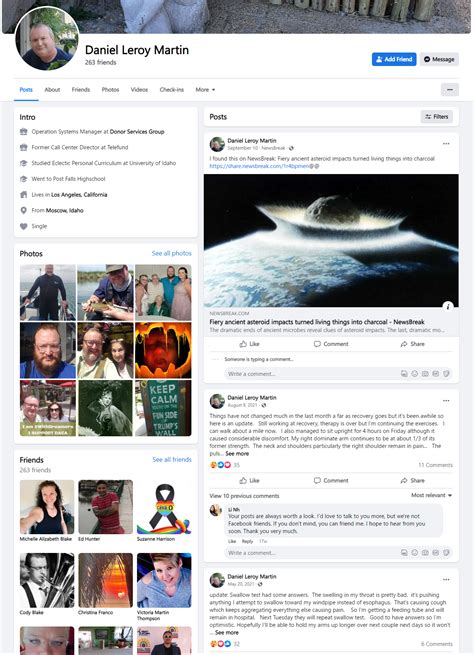Screen dimensions: 474x655
Task: Click sticker icon in second comment box
Action: [x=446, y=552]
